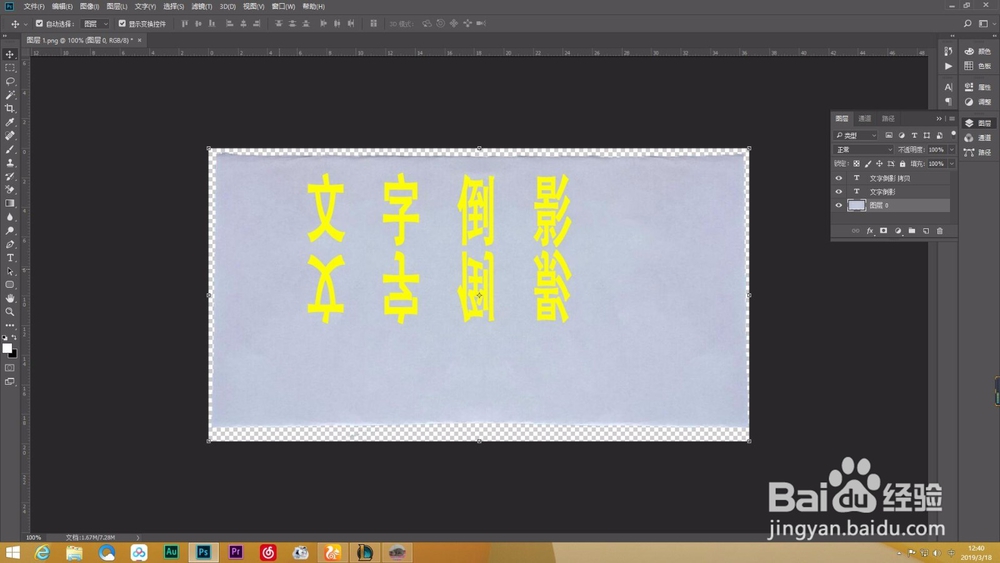Toggle lock position icon

click(x=879, y=164)
